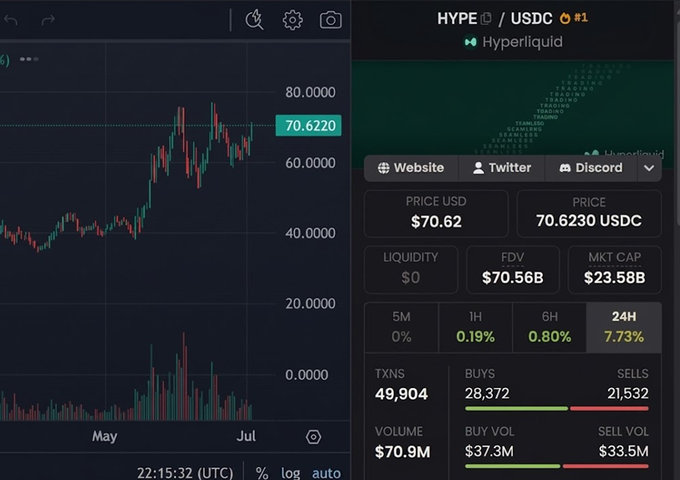Viewport: 680px width, 480px height.
Task: Click the SELL VOL $33.5M value
Action: click(624, 451)
